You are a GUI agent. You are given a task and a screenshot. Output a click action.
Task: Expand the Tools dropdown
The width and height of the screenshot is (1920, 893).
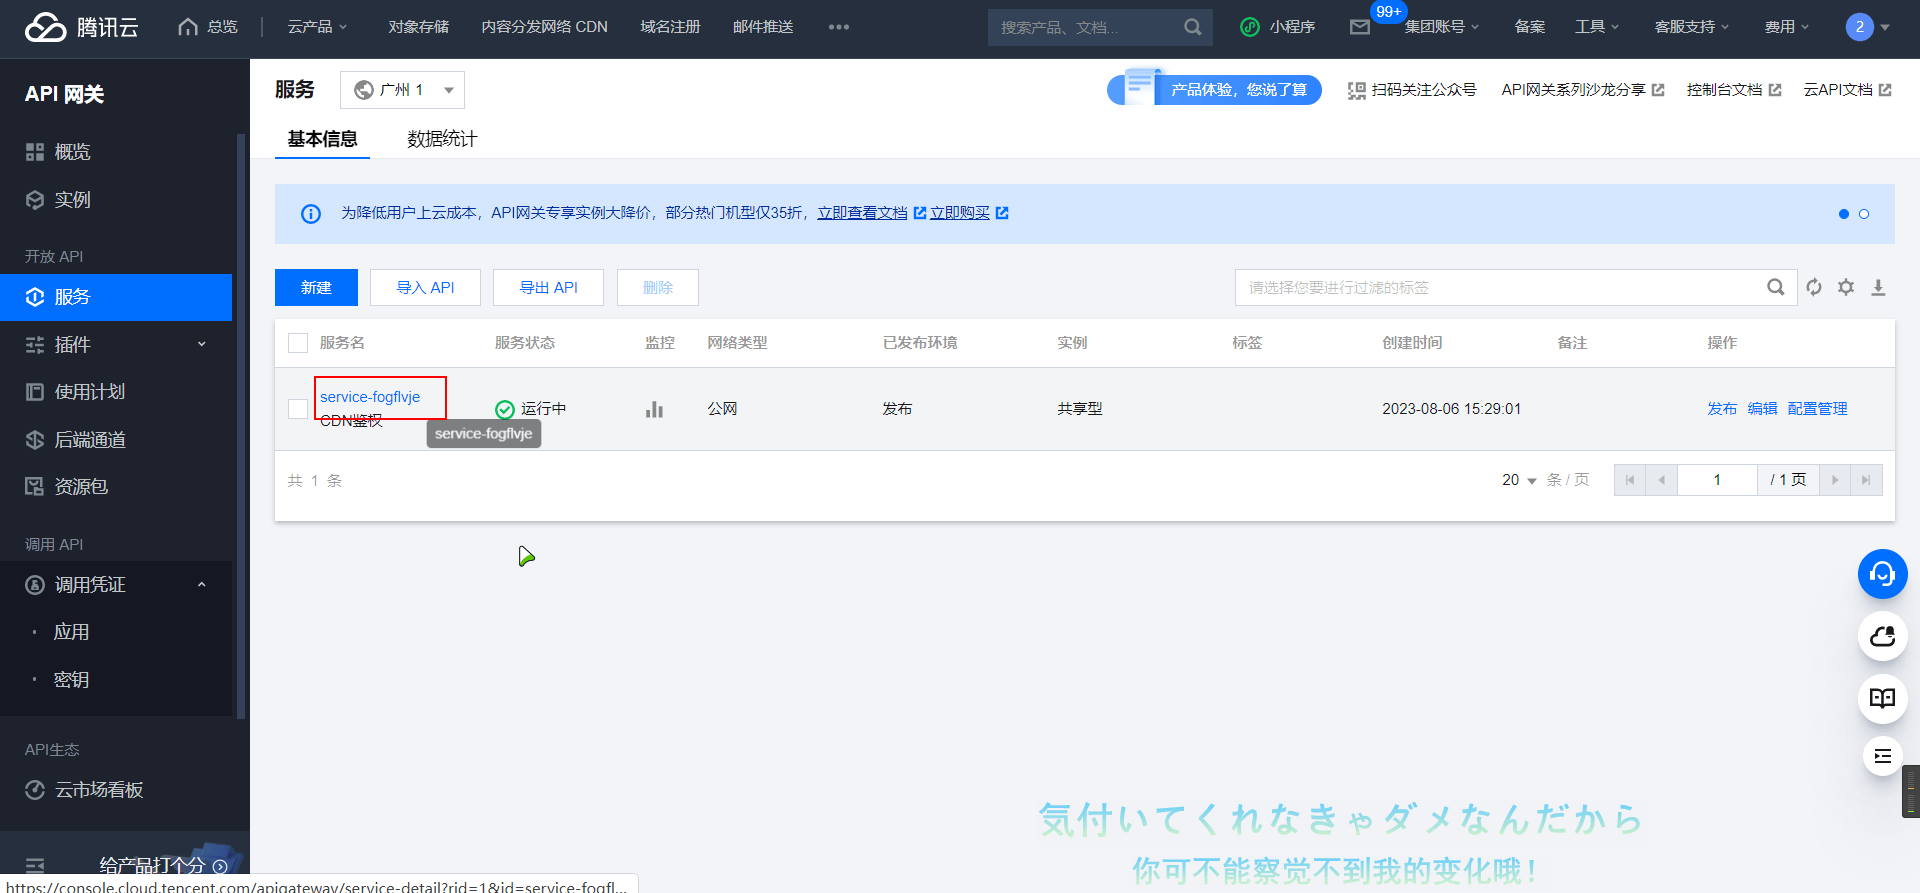click(1597, 27)
